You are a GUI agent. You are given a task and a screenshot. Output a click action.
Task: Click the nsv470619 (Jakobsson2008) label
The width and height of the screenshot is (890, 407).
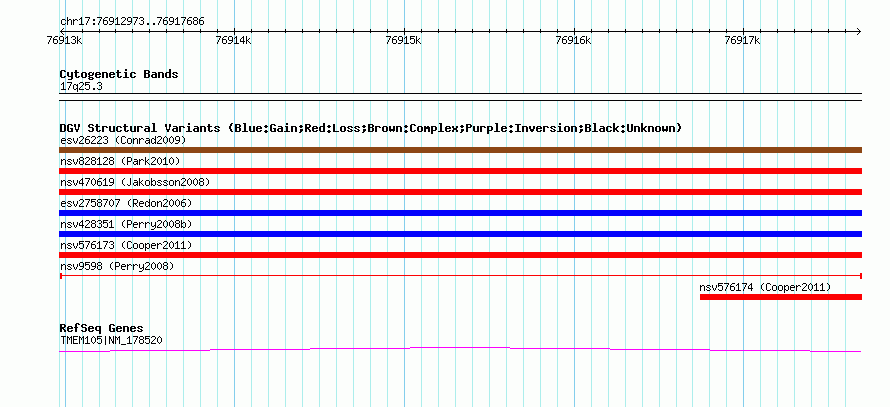pos(135,182)
